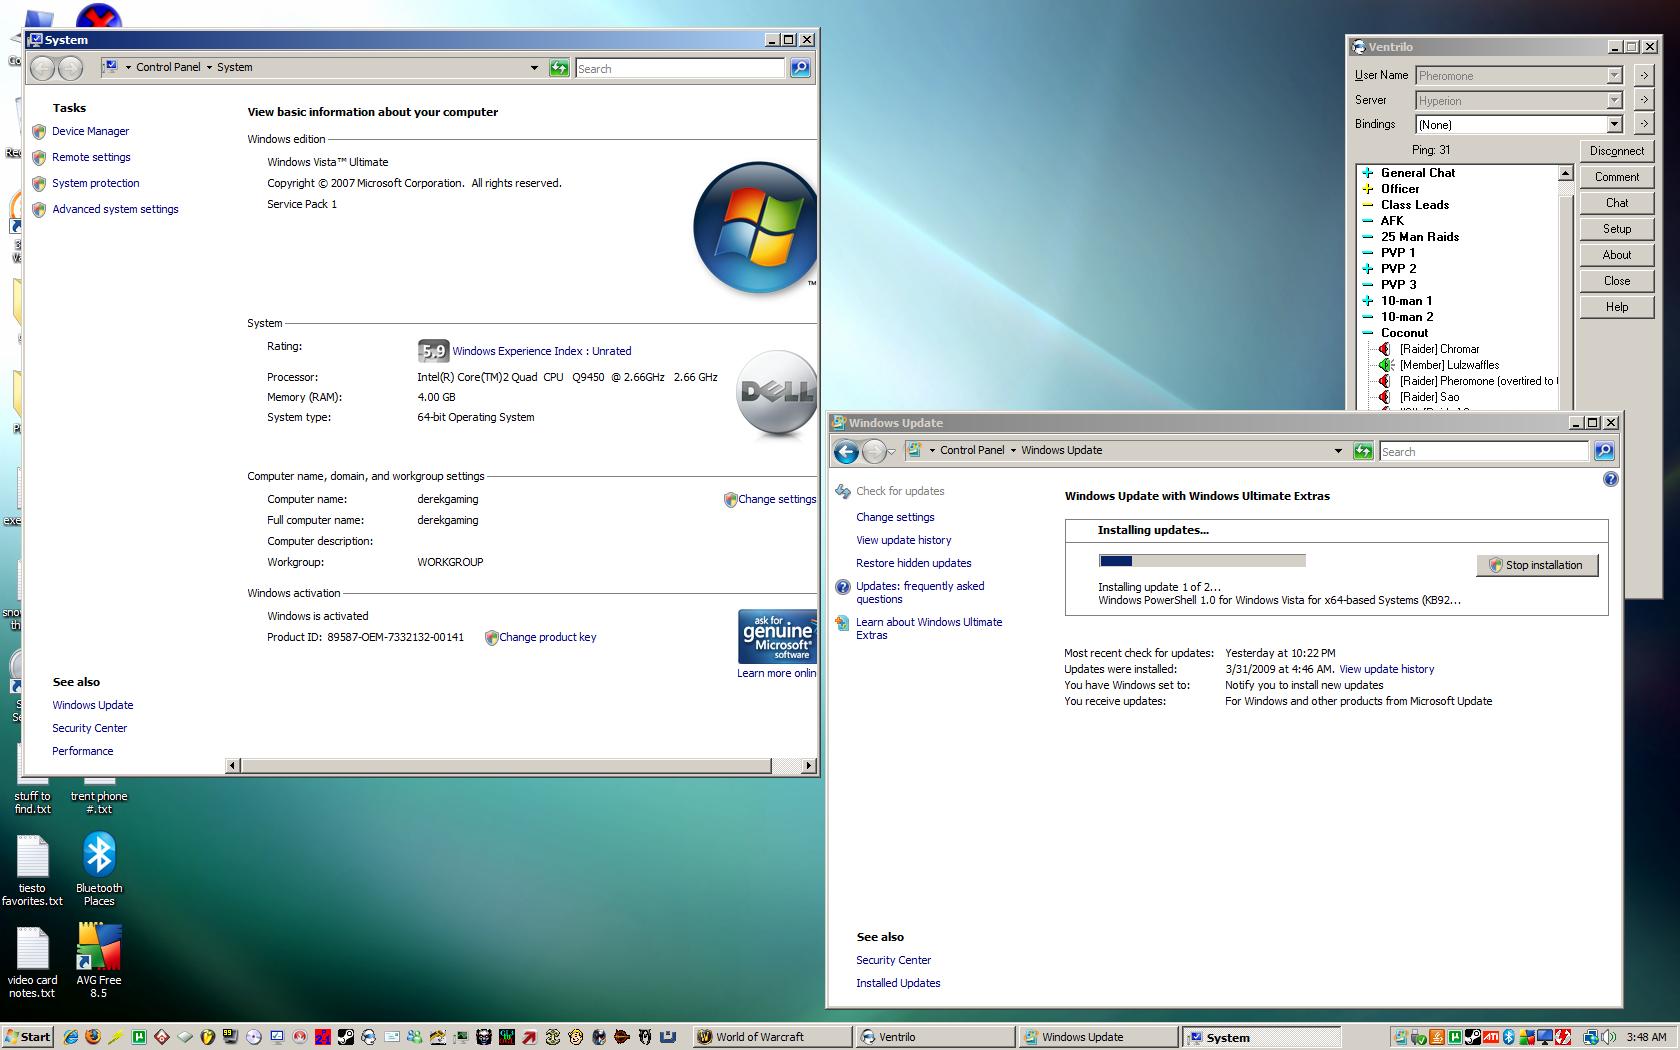
Task: Open tiesto favorites.txt on desktop
Action: click(x=32, y=868)
